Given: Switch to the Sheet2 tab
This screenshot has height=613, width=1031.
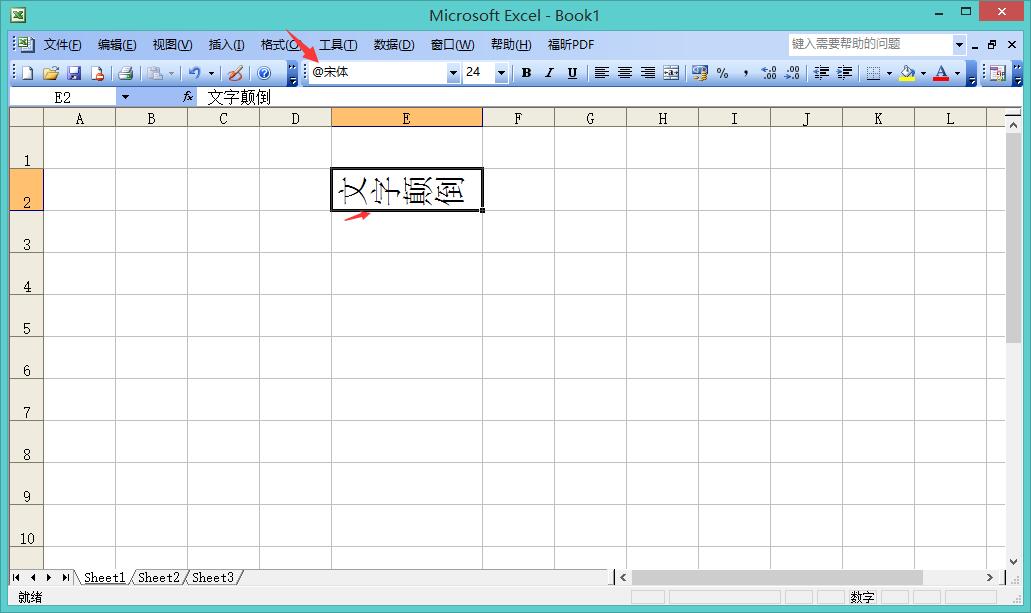Looking at the screenshot, I should click(158, 577).
